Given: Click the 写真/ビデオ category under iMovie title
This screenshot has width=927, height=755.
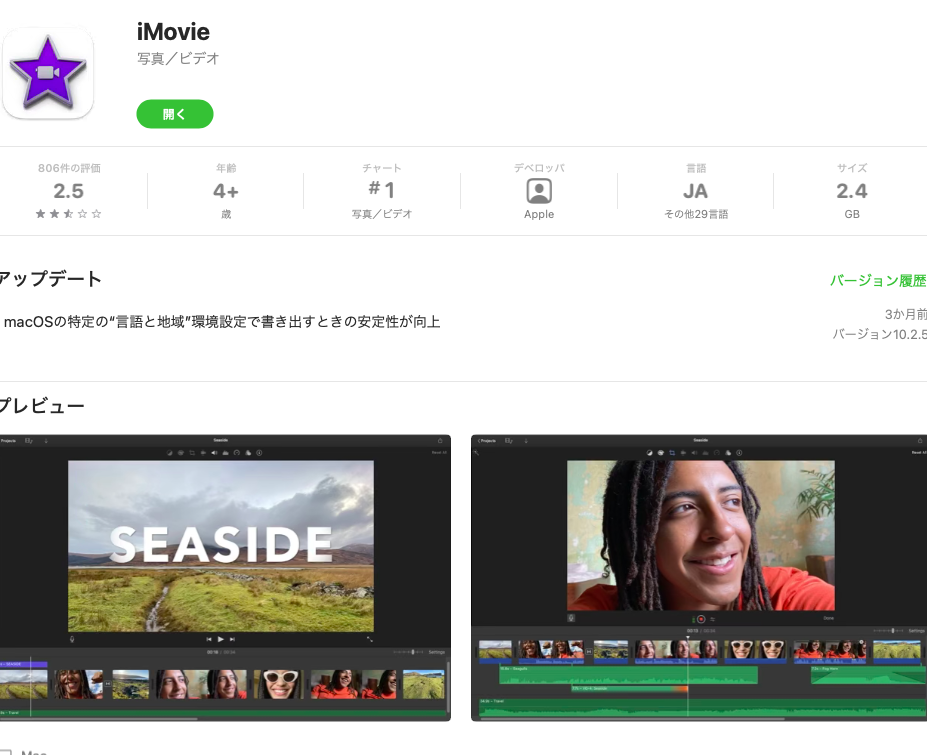Looking at the screenshot, I should (178, 59).
